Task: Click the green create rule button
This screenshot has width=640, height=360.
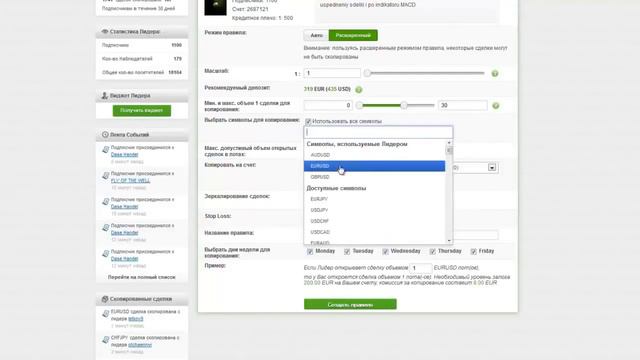Action: pyautogui.click(x=350, y=304)
